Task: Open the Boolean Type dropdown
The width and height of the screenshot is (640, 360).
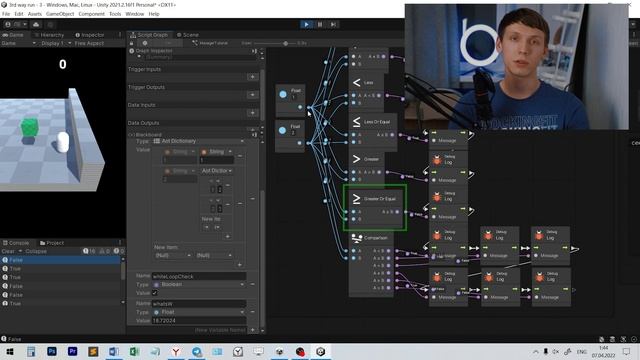Action: [199, 284]
